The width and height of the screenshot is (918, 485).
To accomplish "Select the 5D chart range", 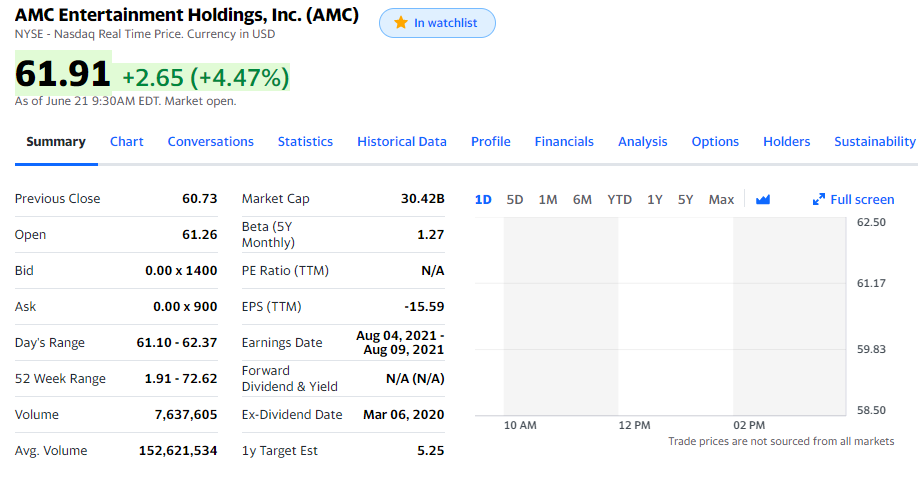I will click(515, 200).
